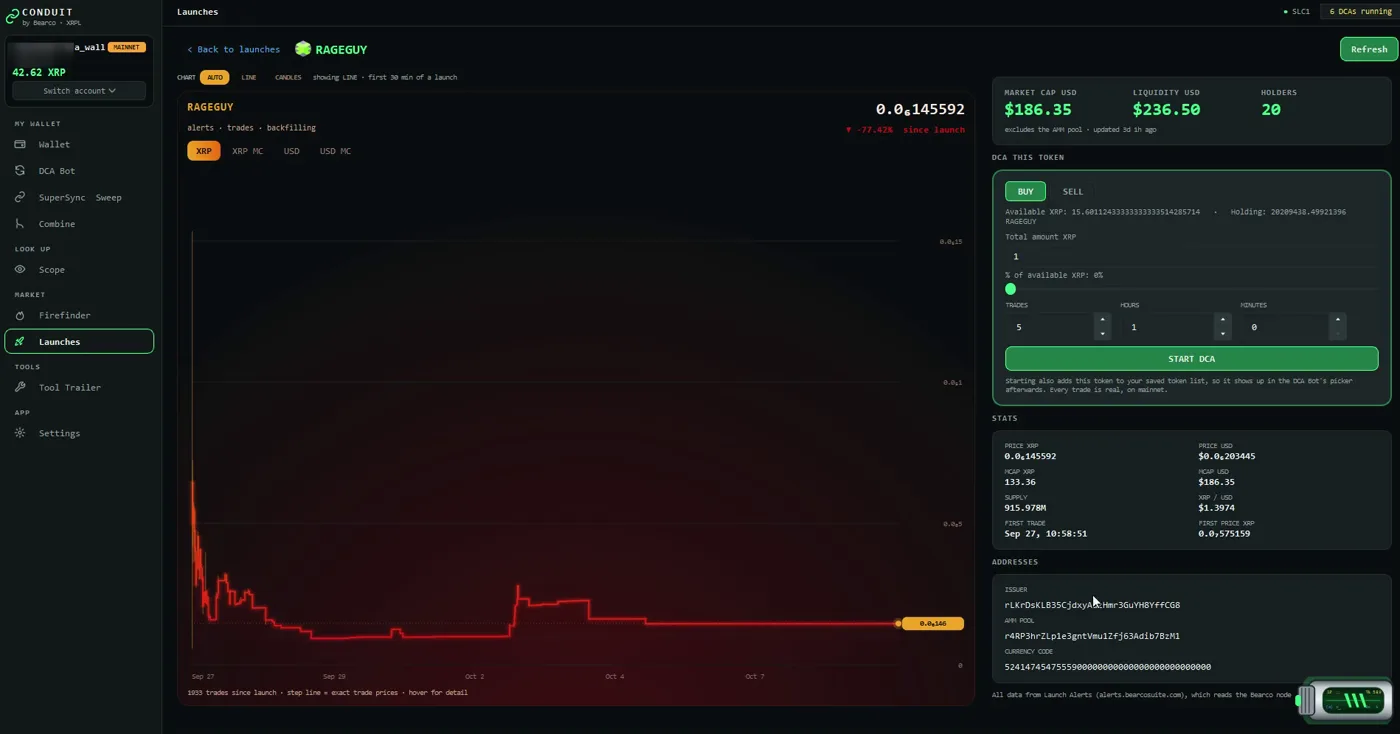Image resolution: width=1400 pixels, height=734 pixels.
Task: Select the USD MC tab
Action: click(x=335, y=151)
